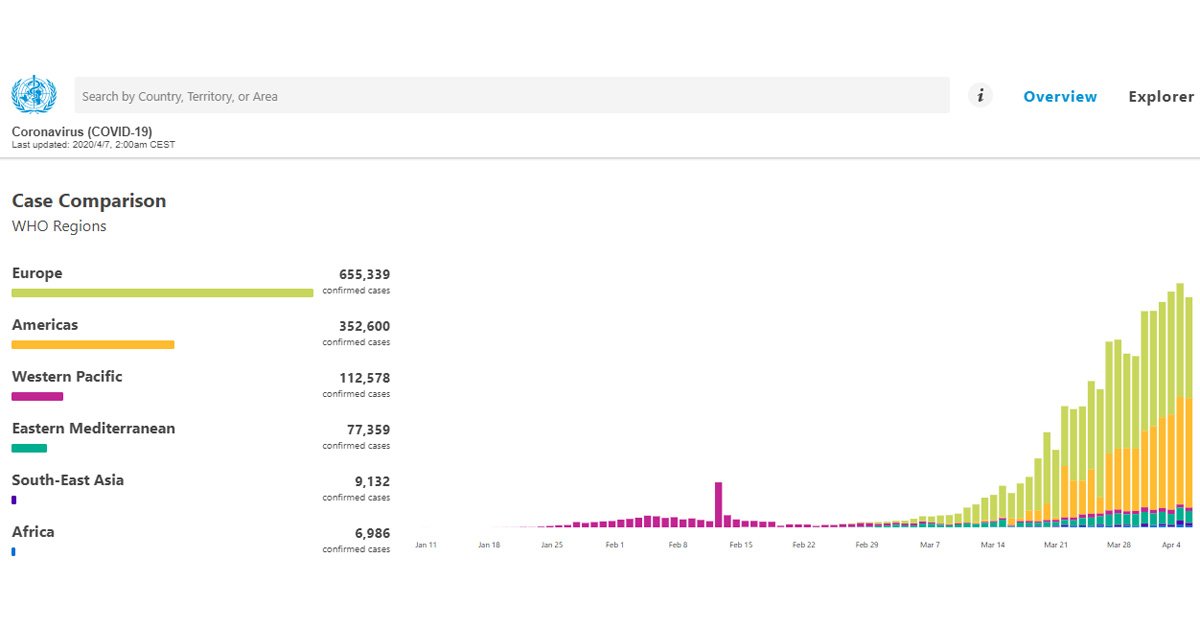This screenshot has height=630, width=1200.
Task: Switch to the Explorer tab
Action: (1161, 97)
